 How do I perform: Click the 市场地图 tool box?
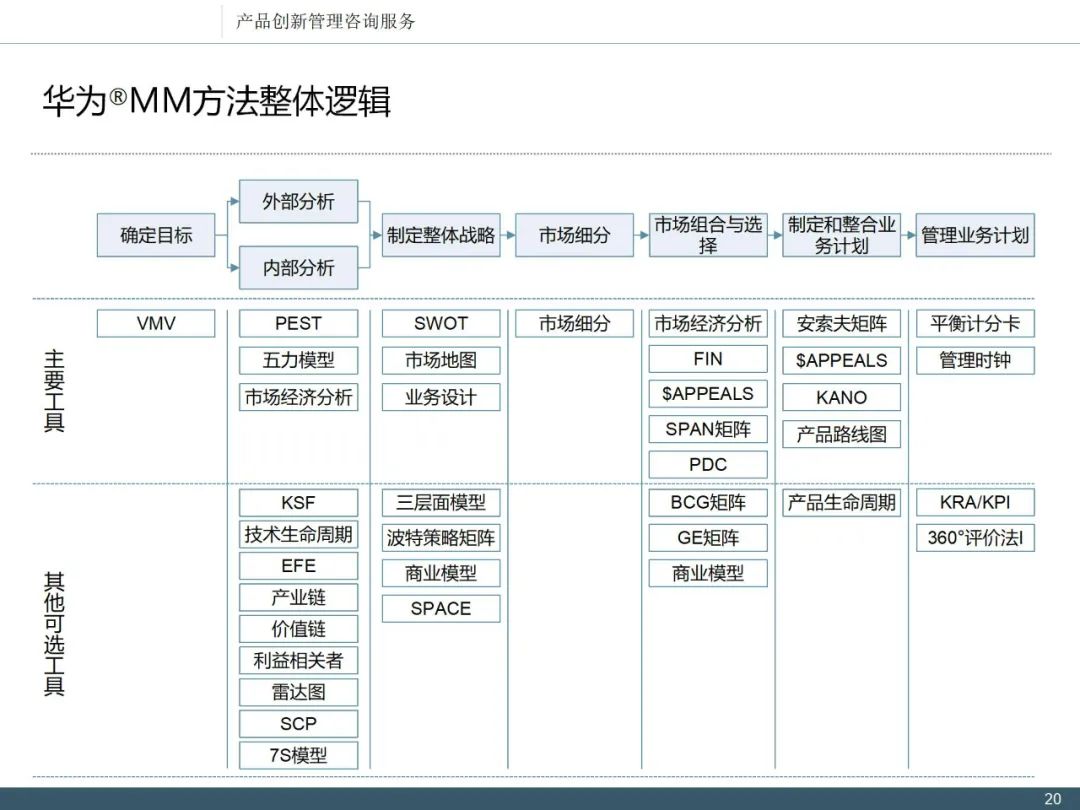coord(441,360)
